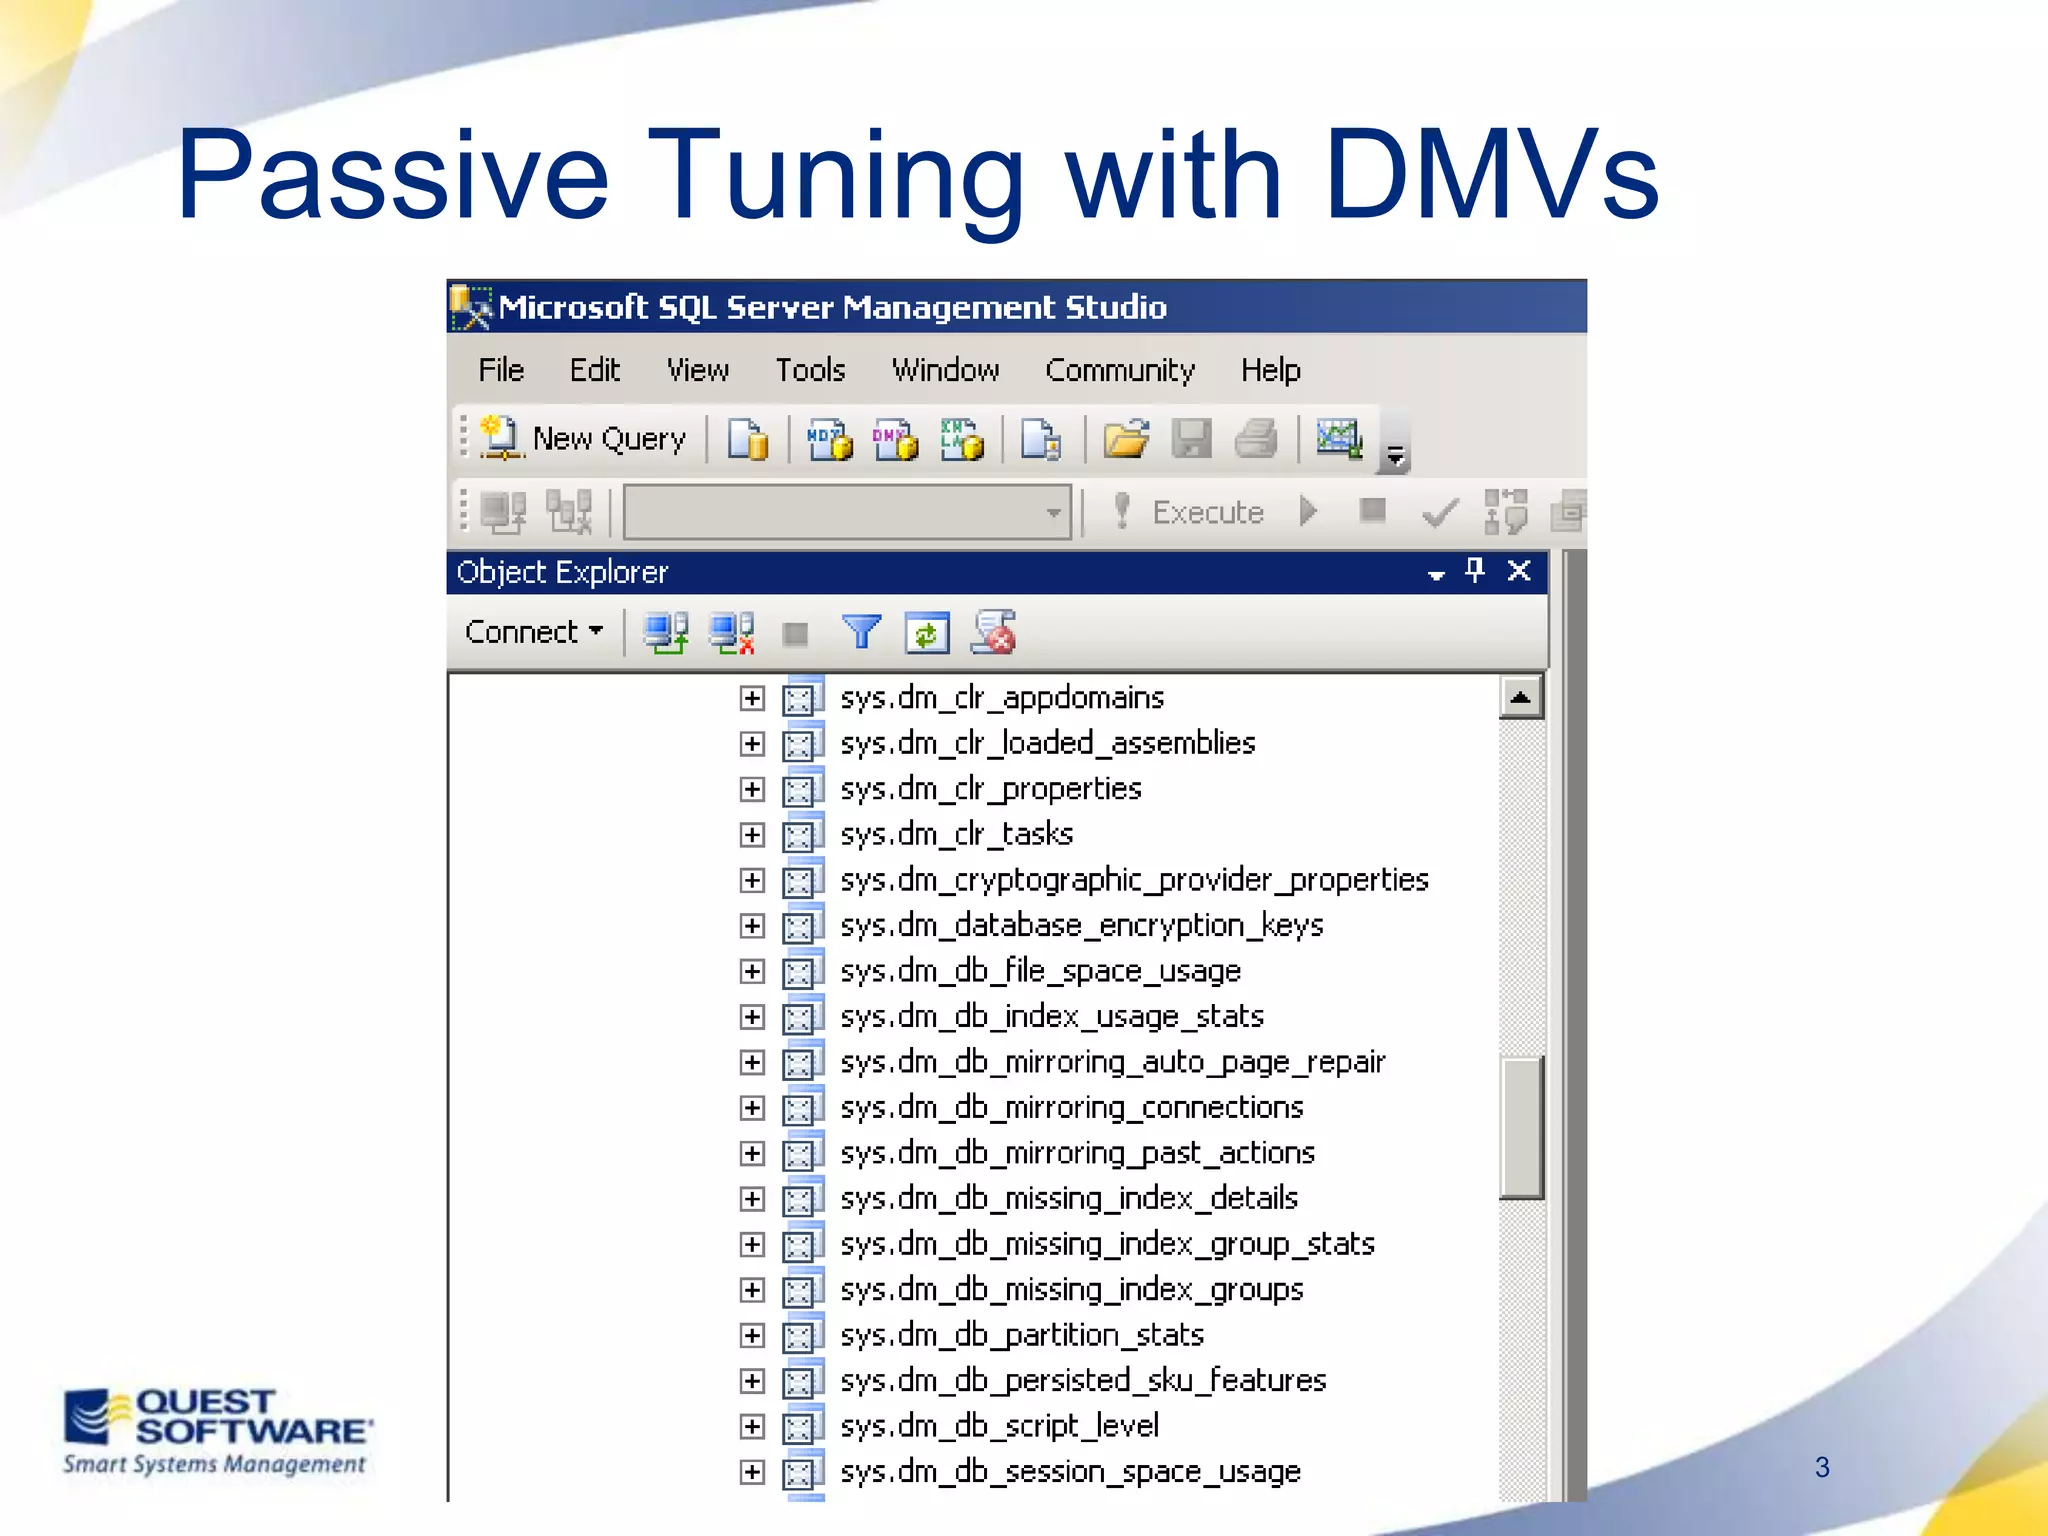This screenshot has width=2048, height=1536.
Task: Close the Object Explorer panel
Action: [1519, 571]
